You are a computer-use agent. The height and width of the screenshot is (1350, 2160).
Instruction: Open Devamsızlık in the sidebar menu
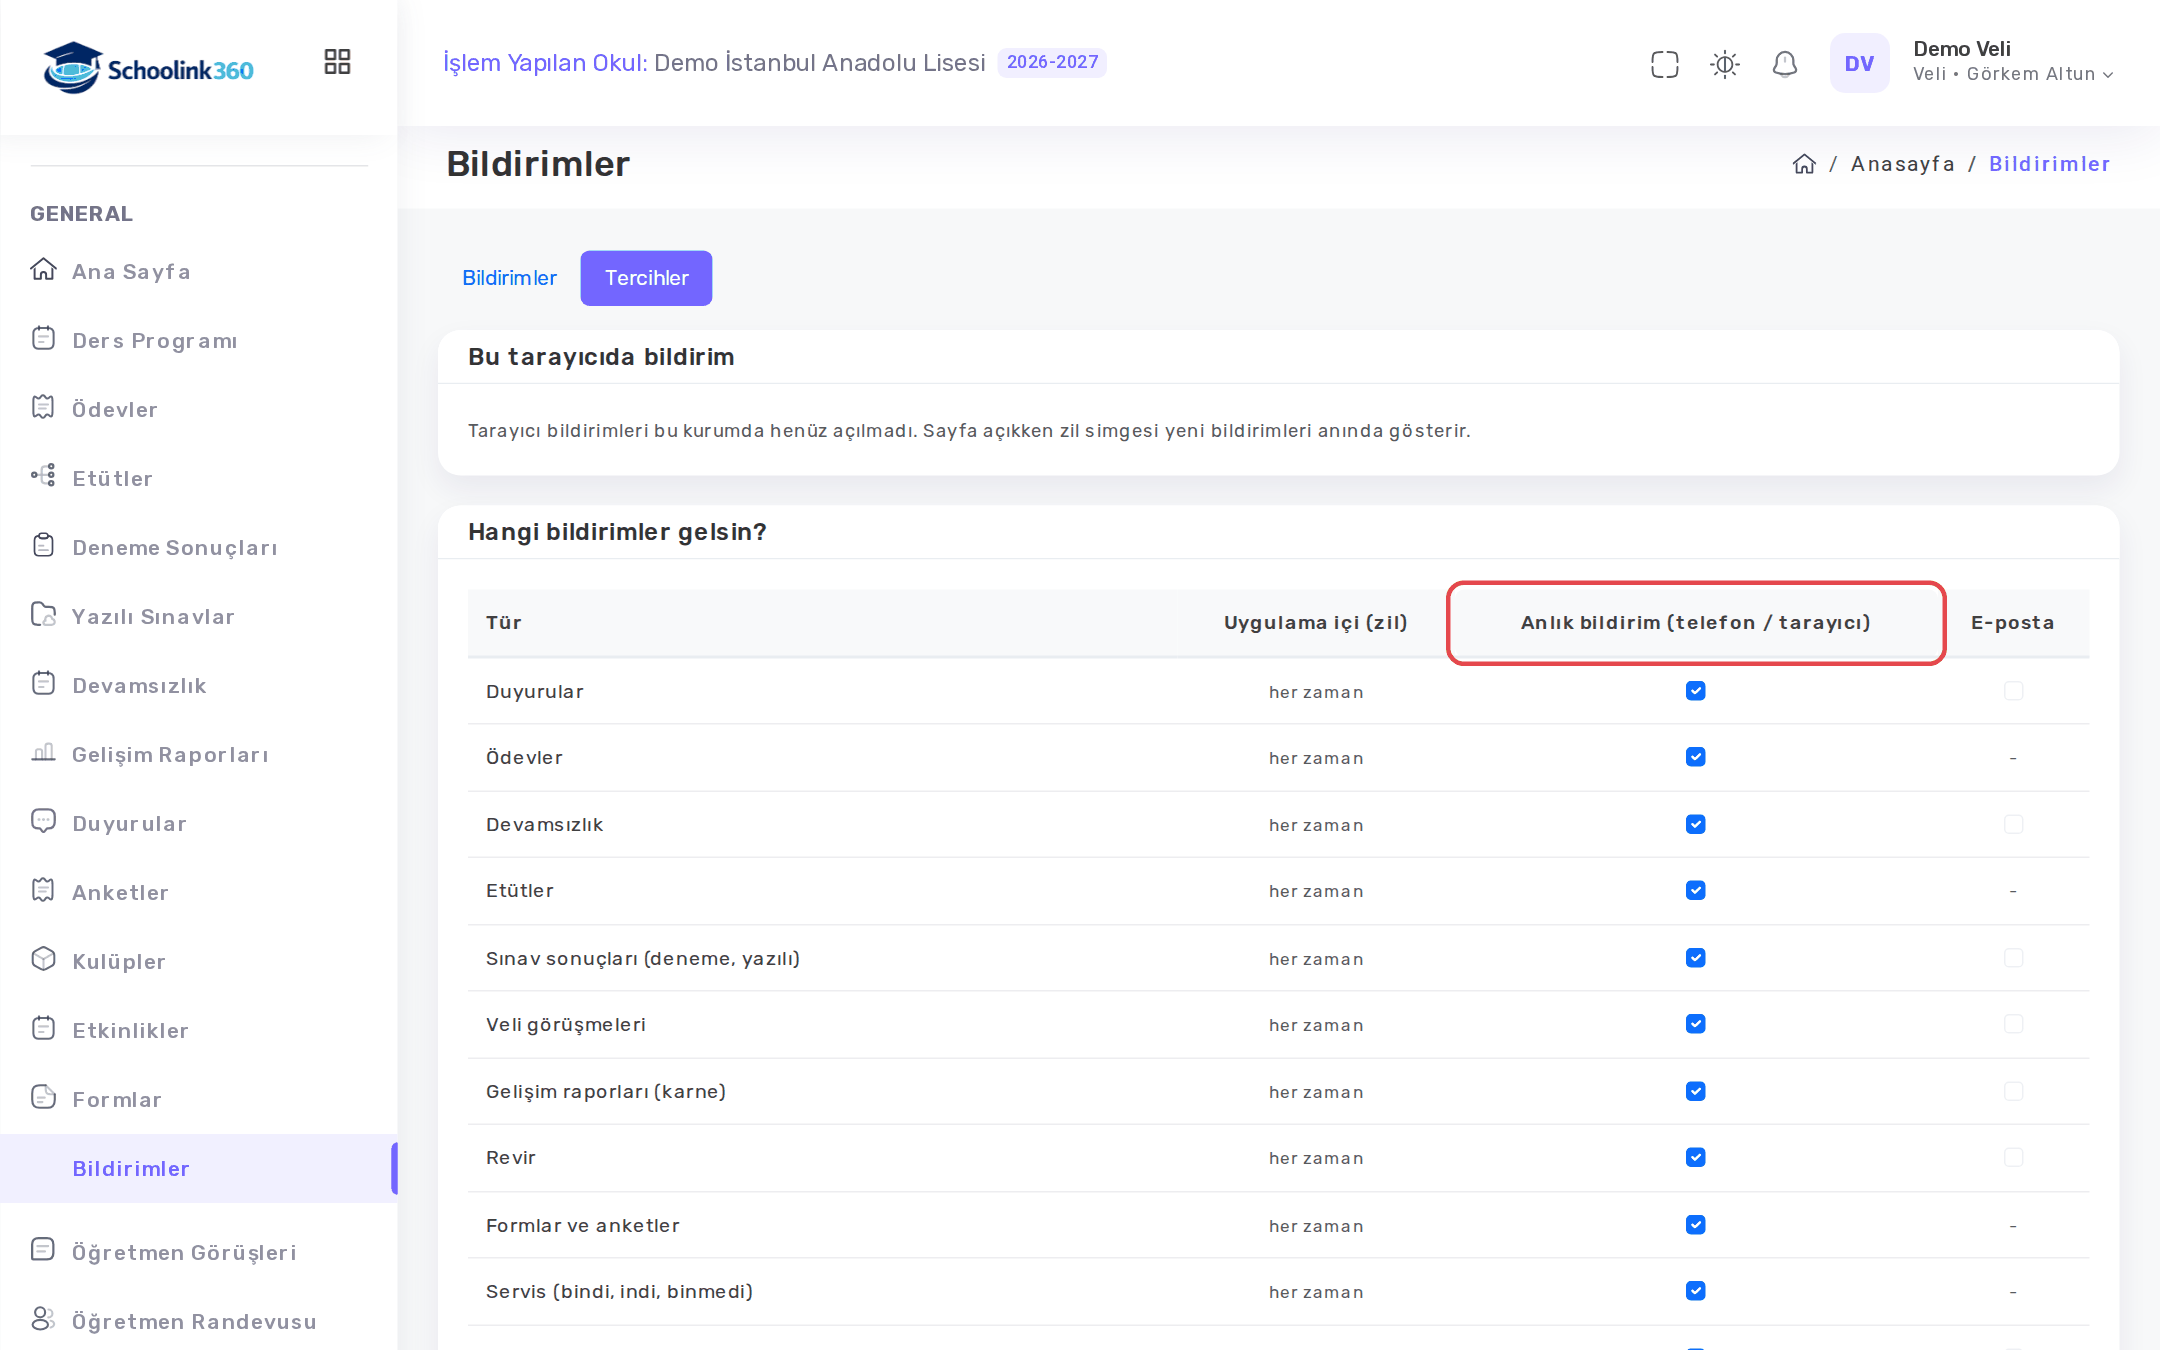pos(139,685)
